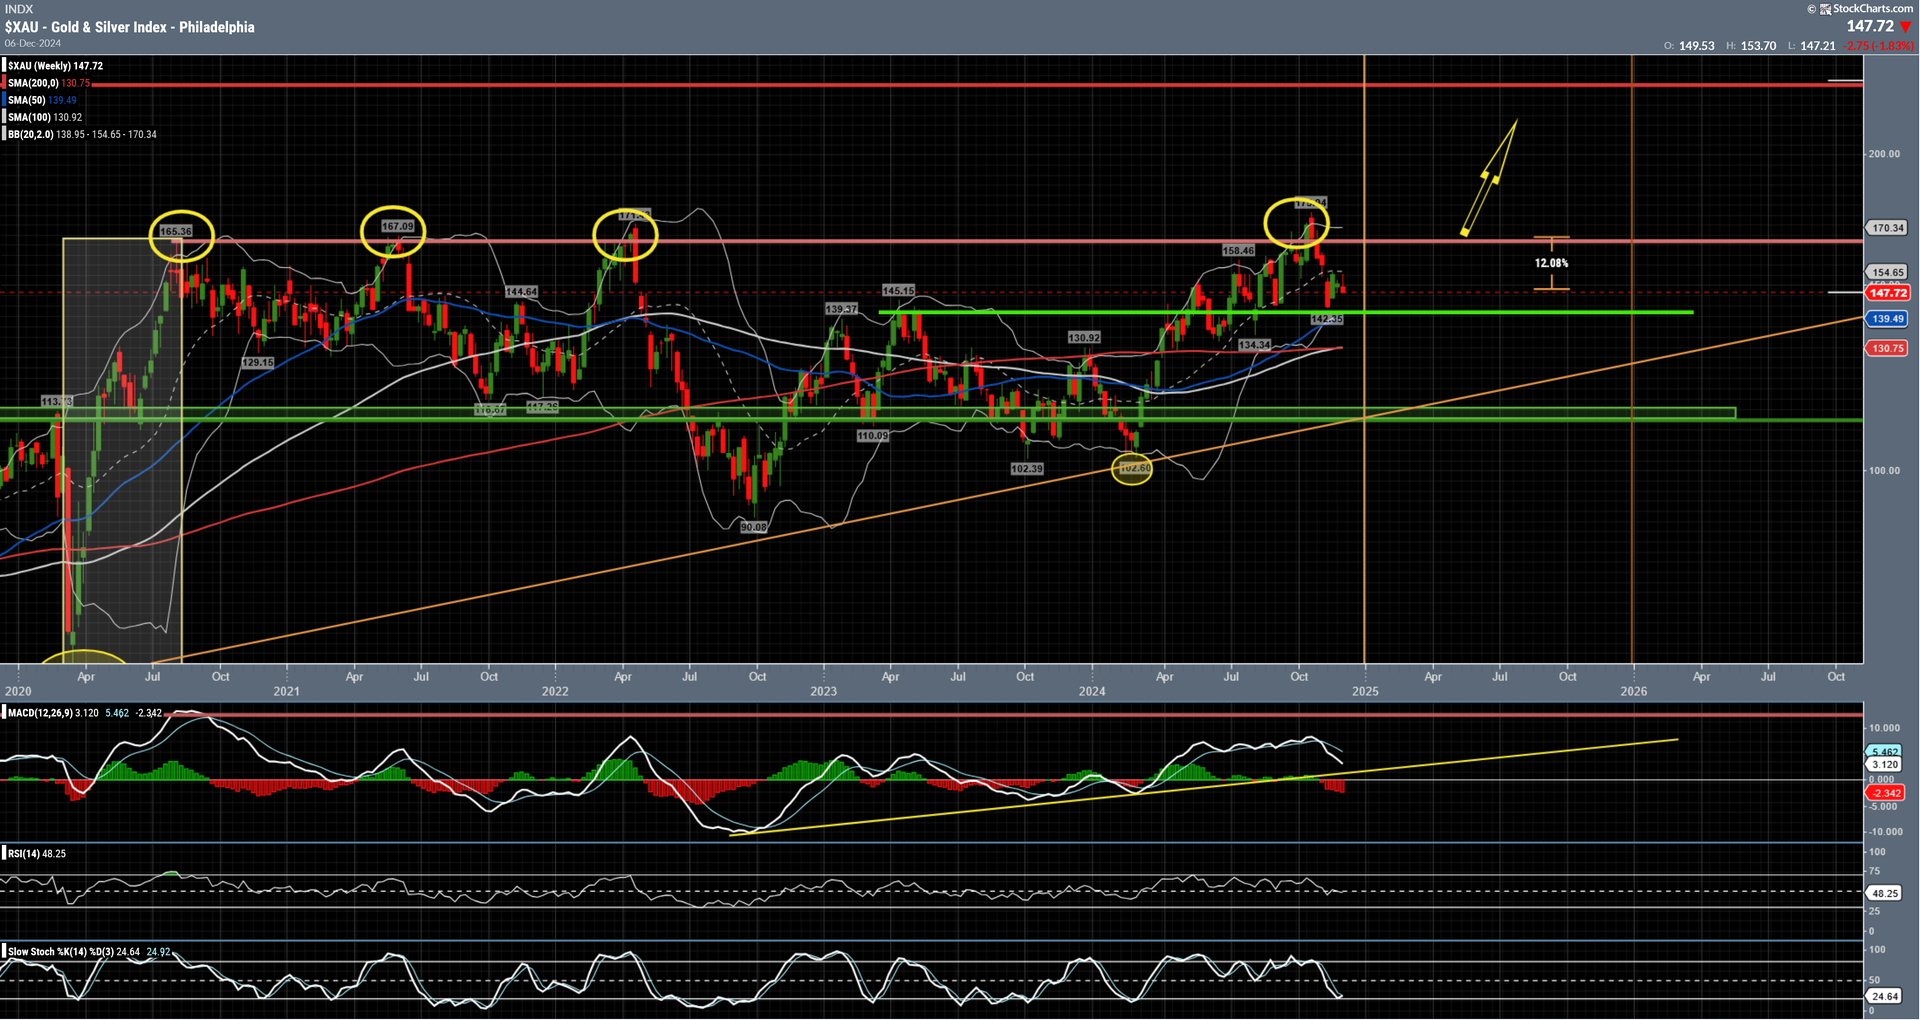1920x1020 pixels.
Task: Click the red down-arrow beside price 147.72
Action: 1905,27
